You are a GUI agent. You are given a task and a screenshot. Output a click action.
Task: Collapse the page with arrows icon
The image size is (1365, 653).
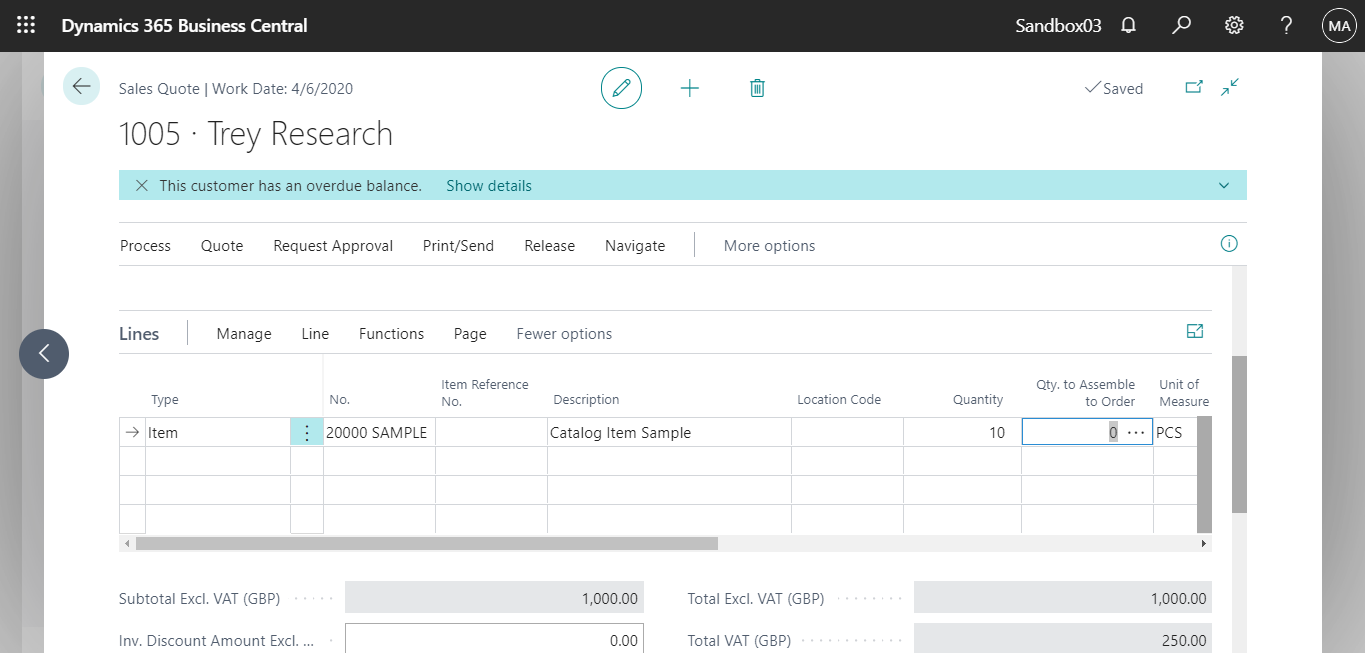point(1230,88)
